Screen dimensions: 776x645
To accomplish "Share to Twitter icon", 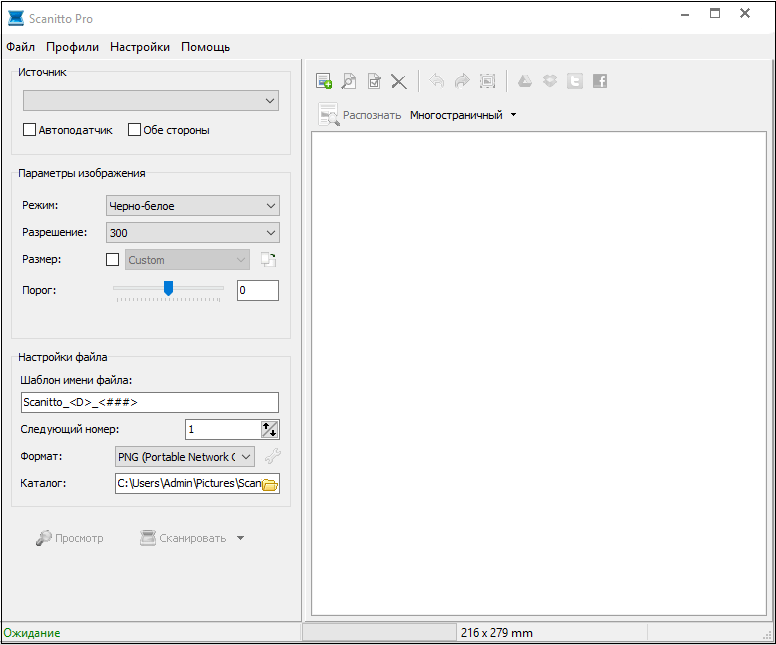I will [575, 81].
